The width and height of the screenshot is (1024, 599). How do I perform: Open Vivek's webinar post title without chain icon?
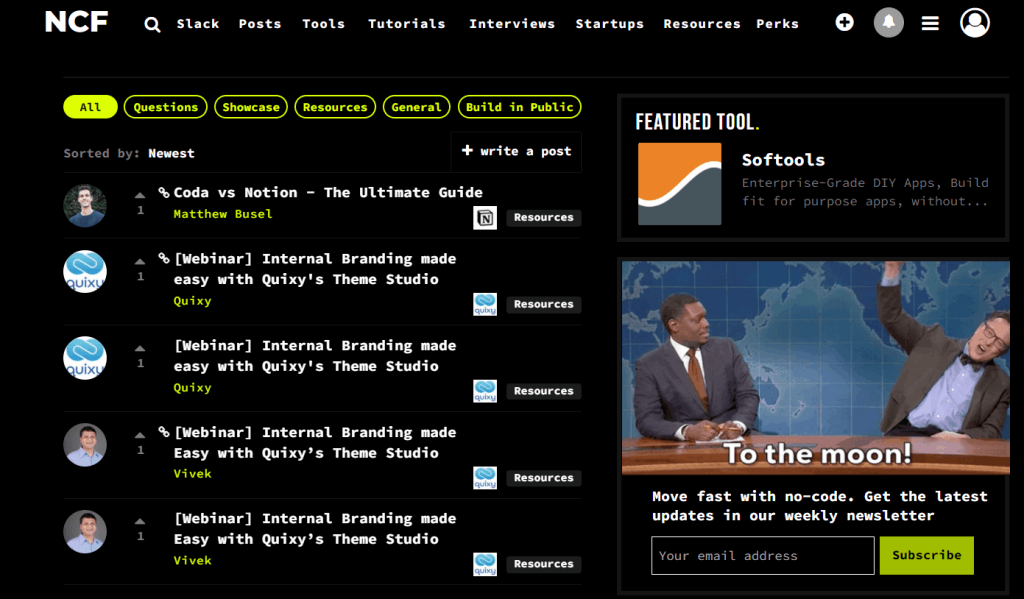click(315, 528)
